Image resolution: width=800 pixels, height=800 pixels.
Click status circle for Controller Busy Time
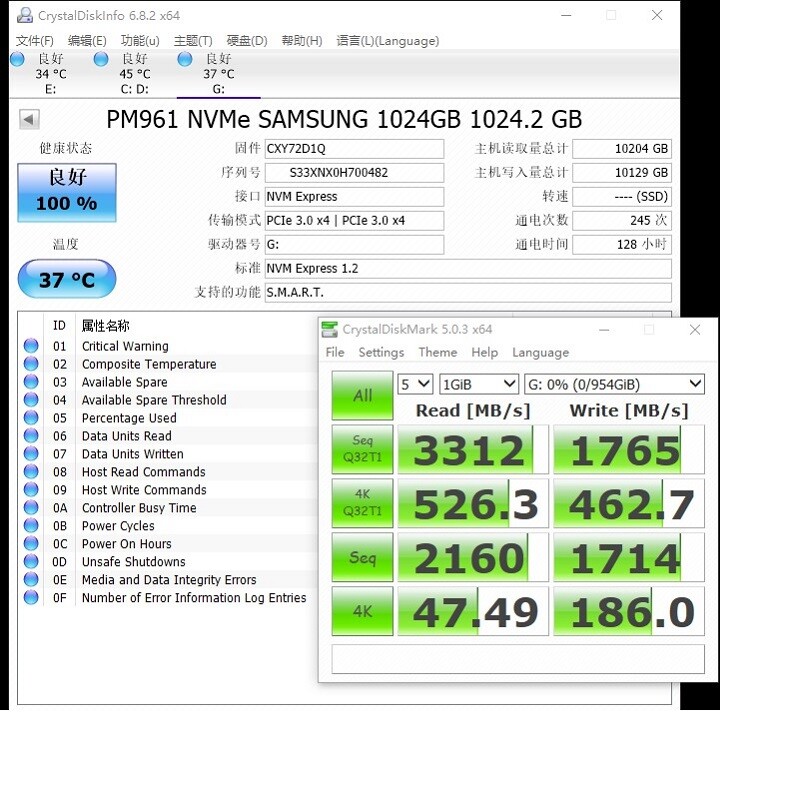point(31,507)
